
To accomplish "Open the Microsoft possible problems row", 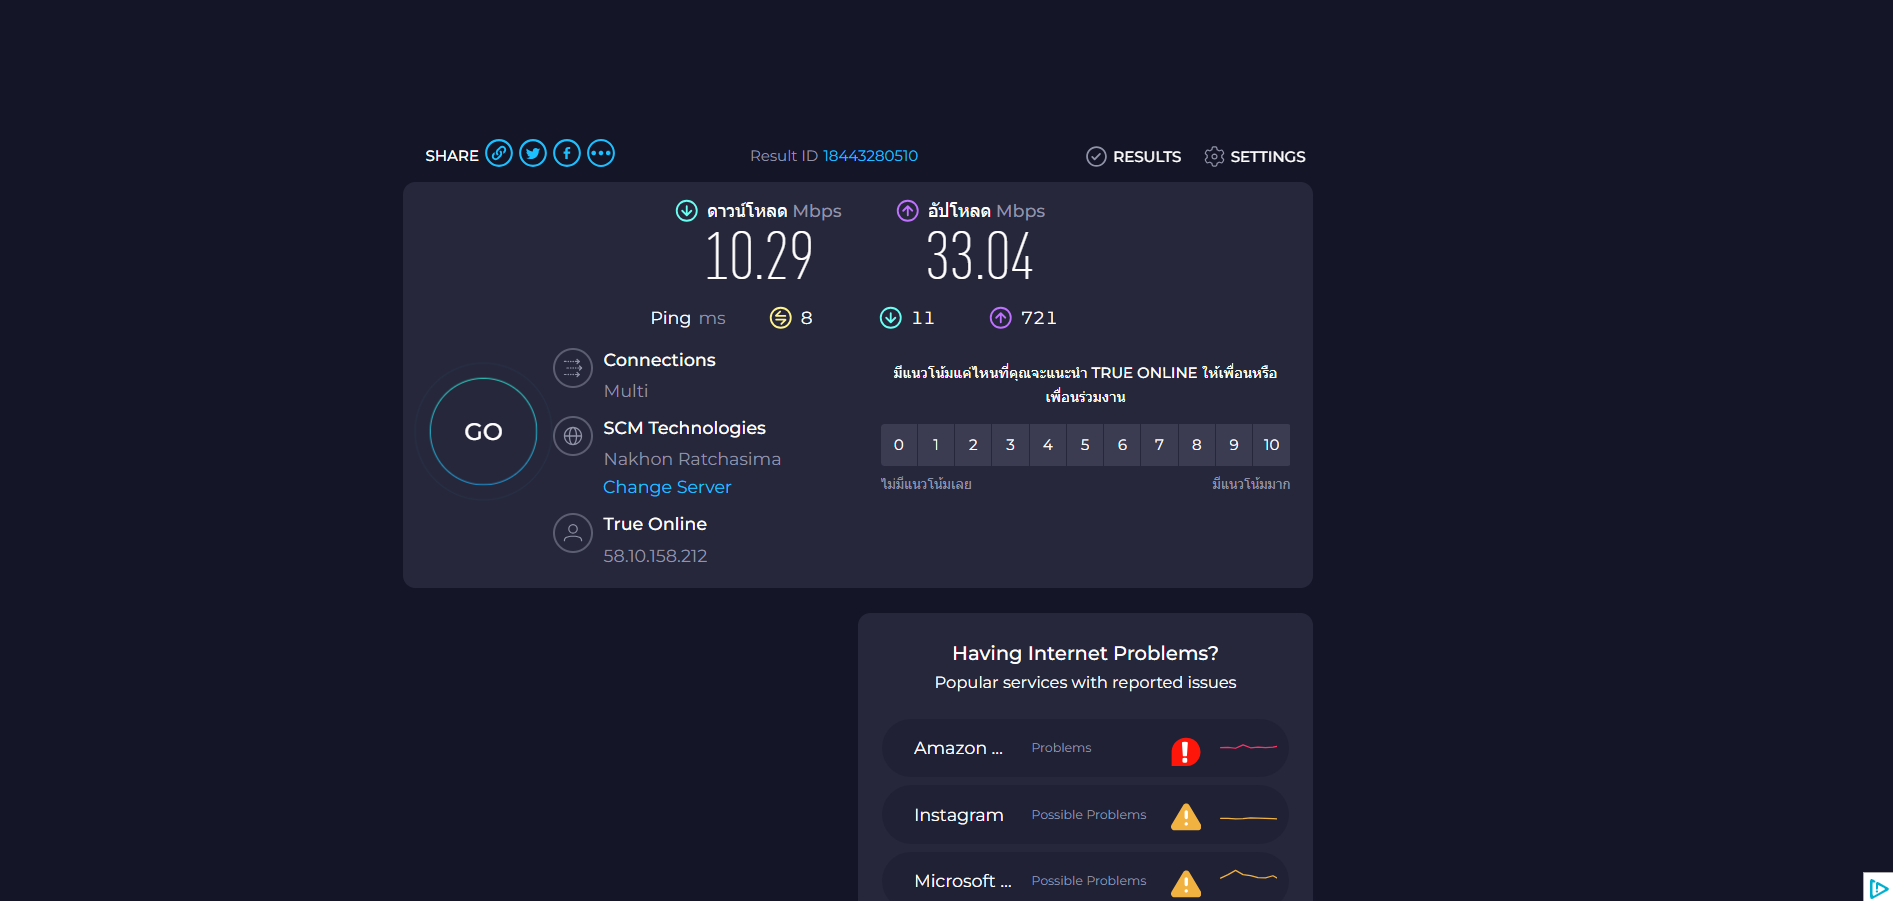I will (x=1085, y=878).
